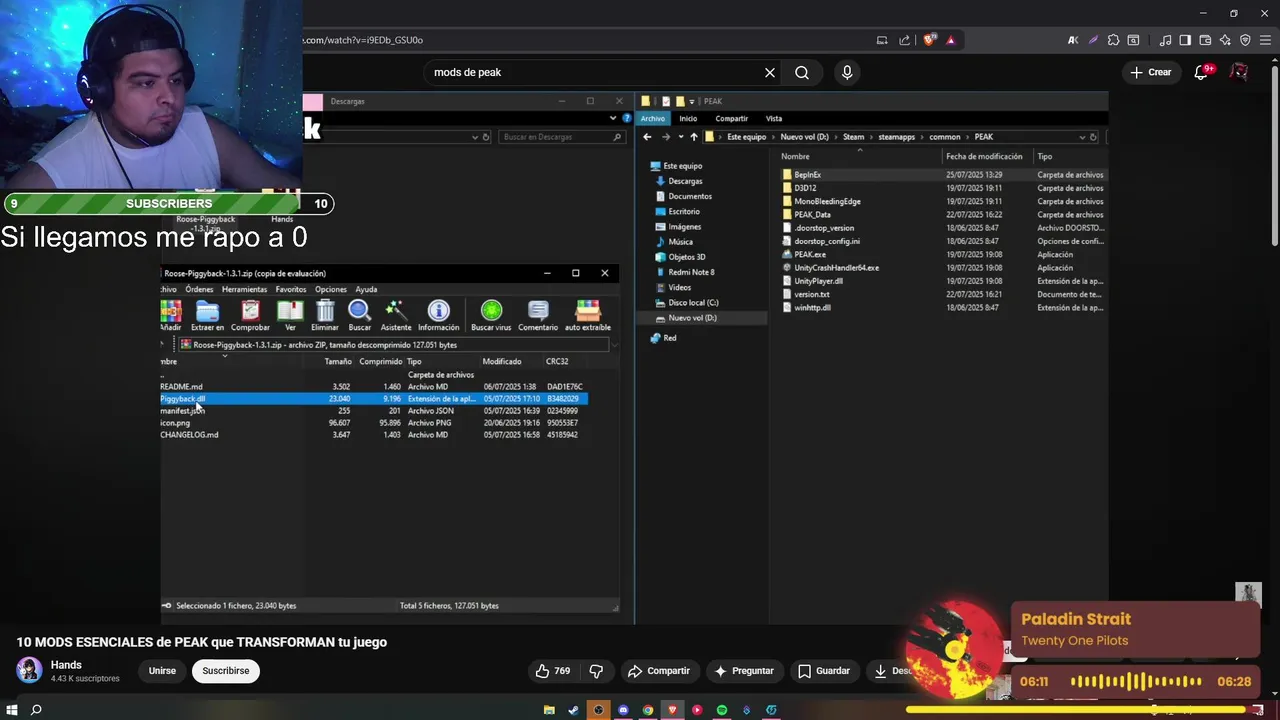The height and width of the screenshot is (720, 1280).
Task: Open Spotify icon in taskbar
Action: 722,710
